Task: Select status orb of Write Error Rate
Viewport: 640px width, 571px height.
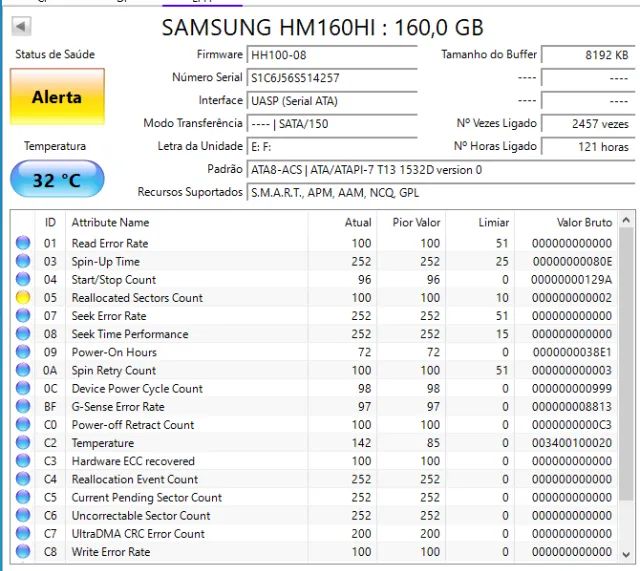Action: click(23, 552)
